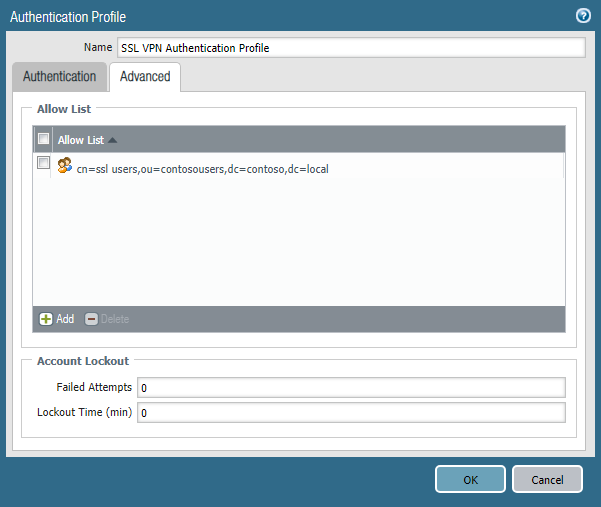Open the help question mark icon

[583, 16]
